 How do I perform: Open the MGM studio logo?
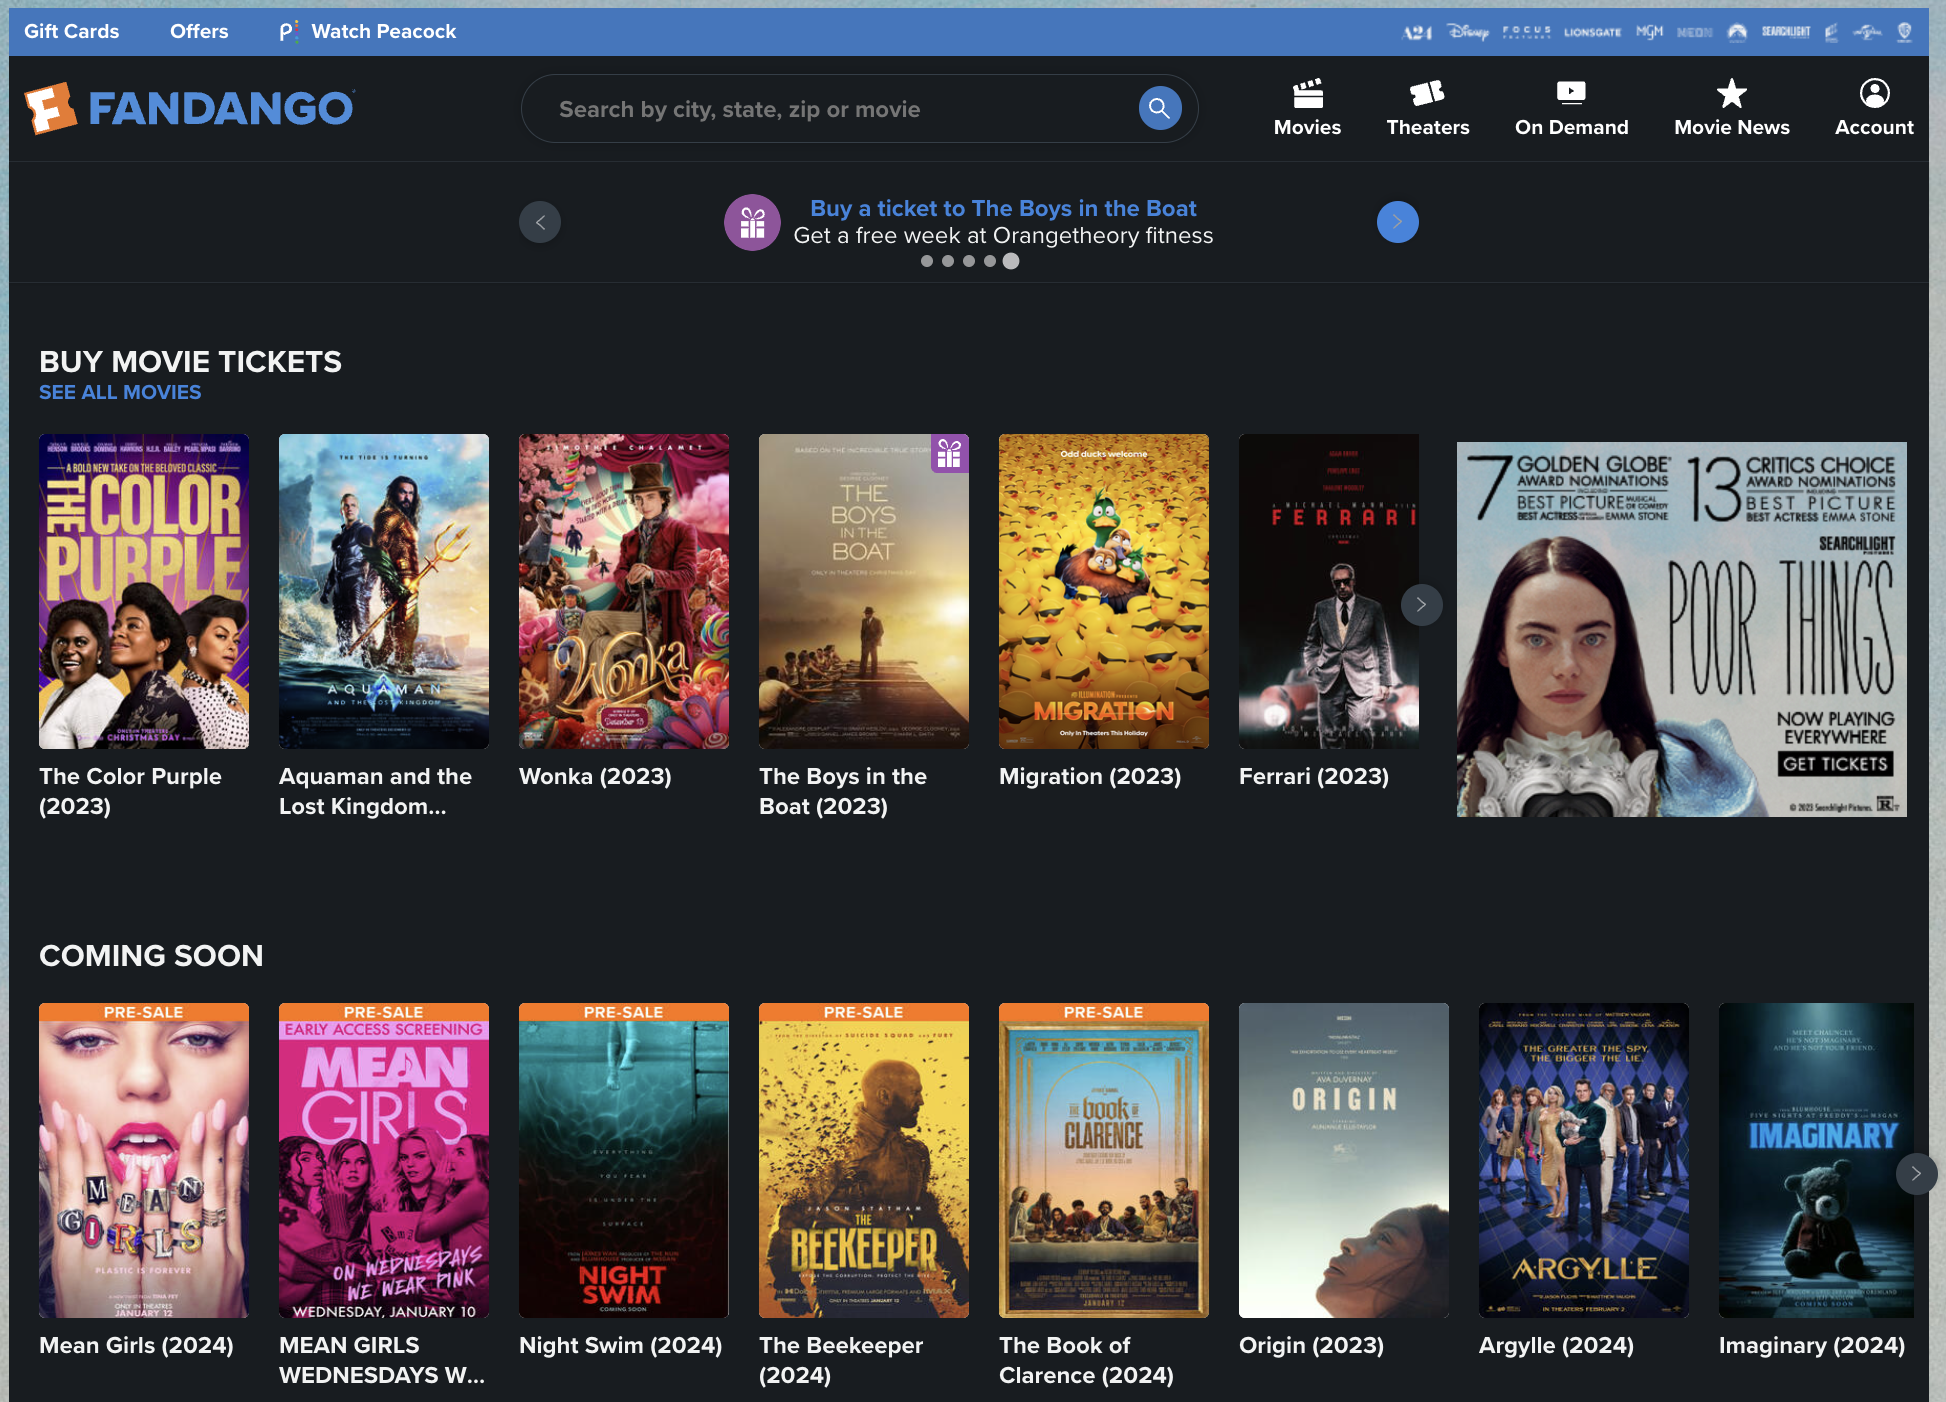[1649, 32]
